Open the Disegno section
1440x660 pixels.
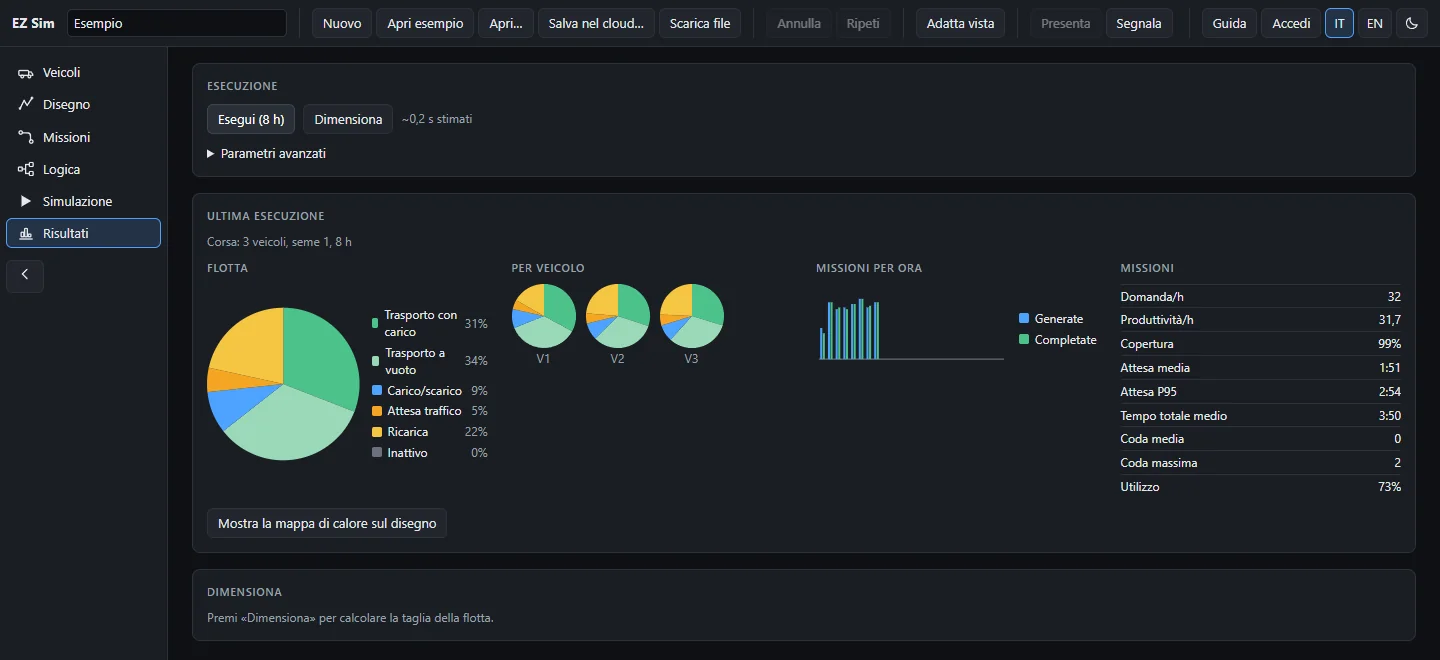click(83, 104)
